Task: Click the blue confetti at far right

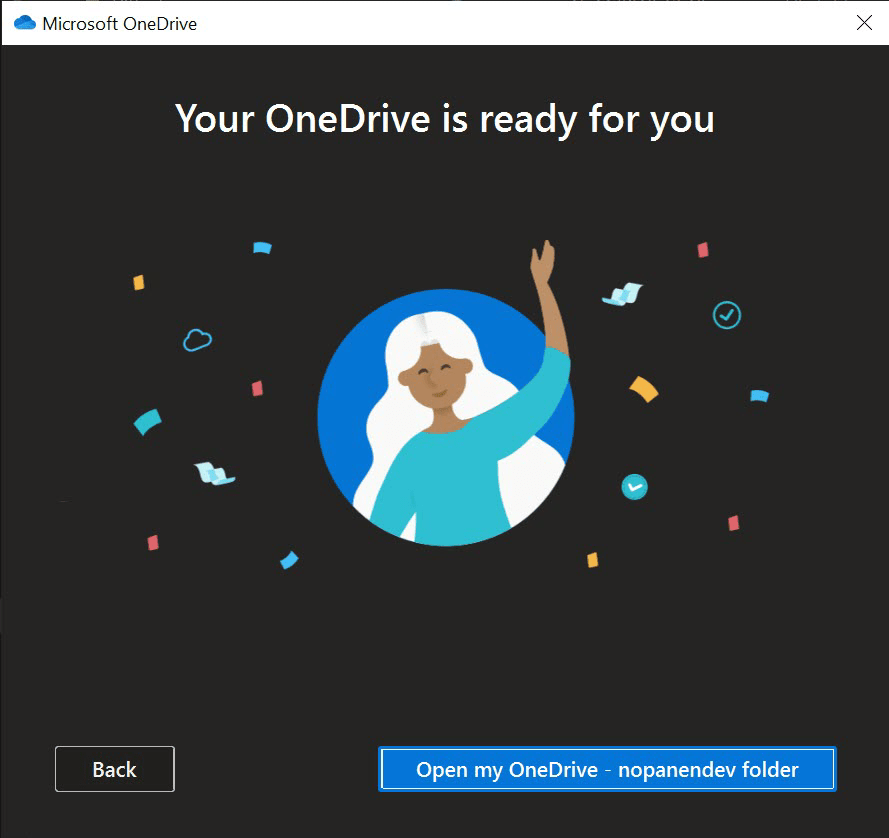Action: click(759, 396)
